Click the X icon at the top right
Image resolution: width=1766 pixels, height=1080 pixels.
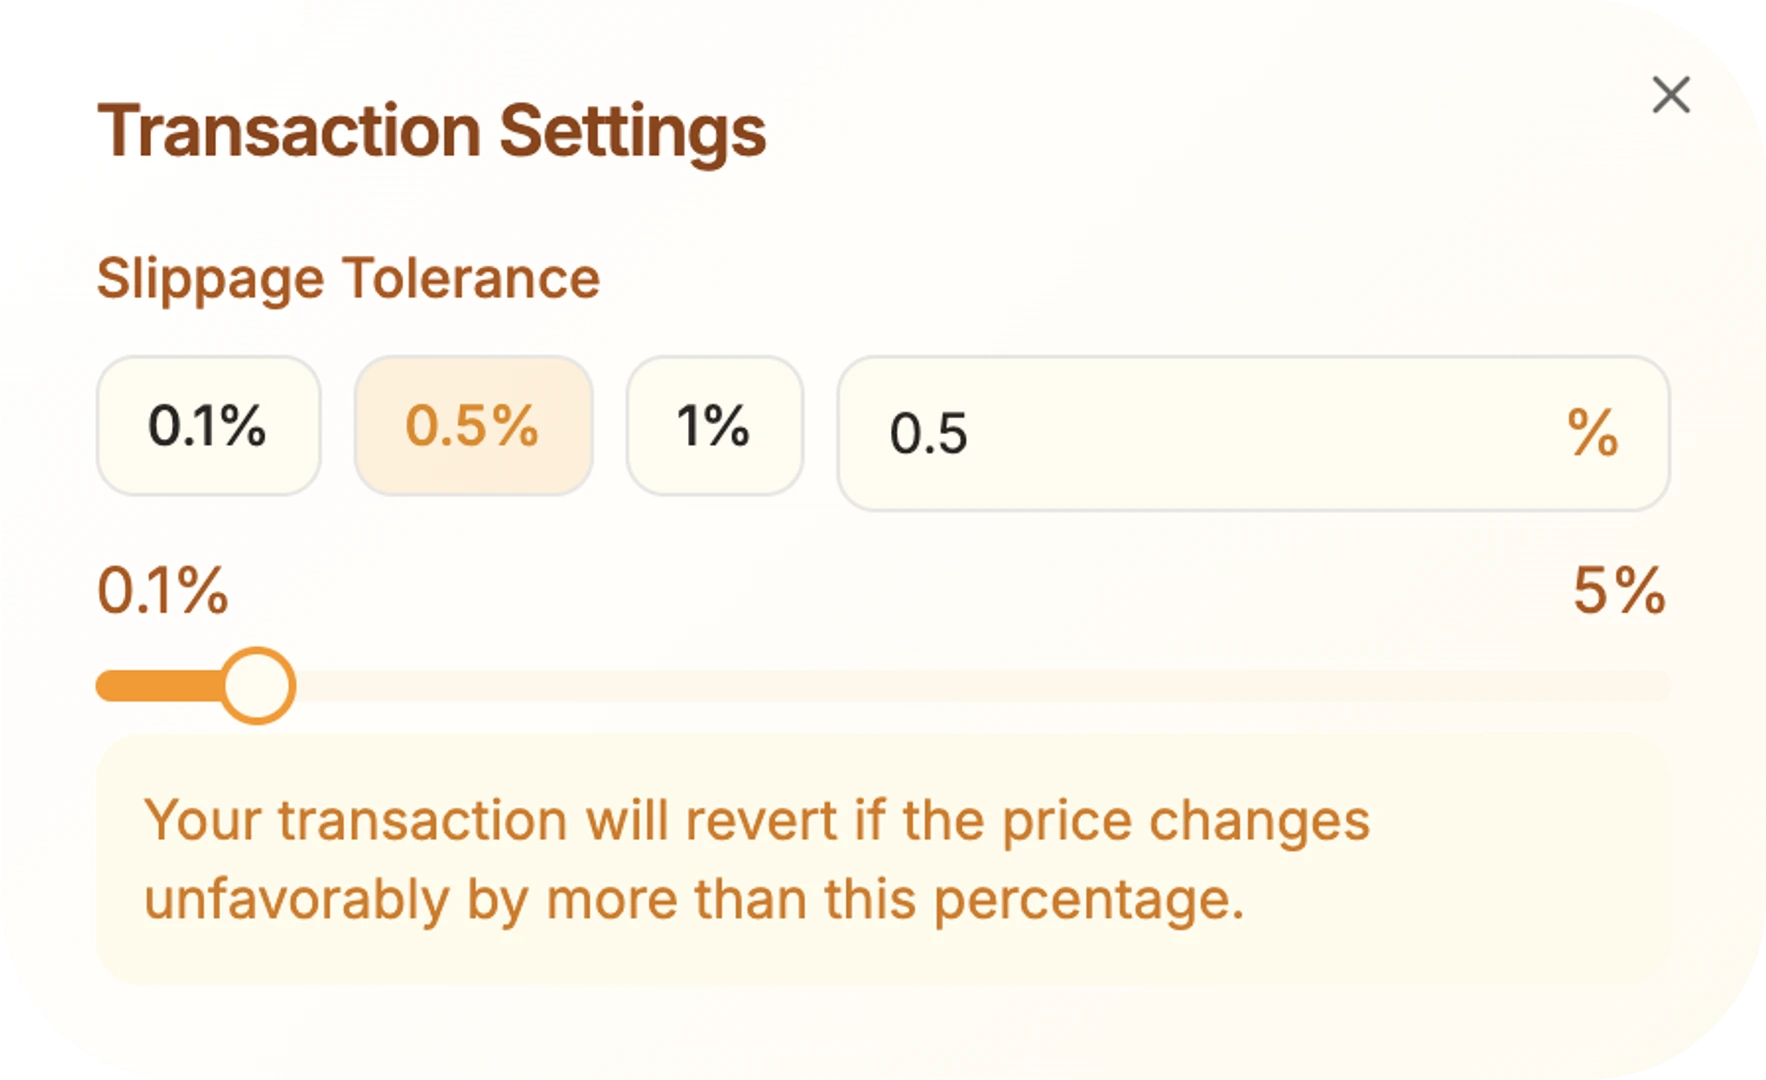1670,96
